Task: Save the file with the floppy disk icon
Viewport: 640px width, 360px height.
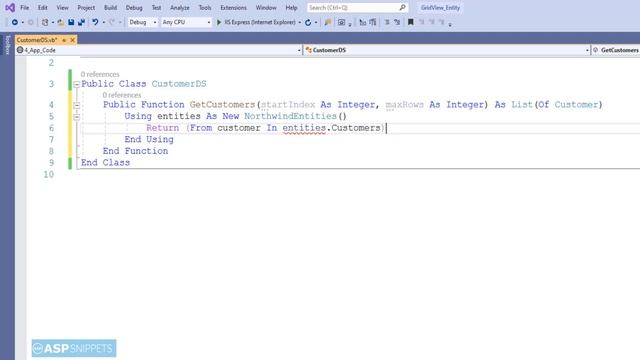Action: click(x=71, y=22)
